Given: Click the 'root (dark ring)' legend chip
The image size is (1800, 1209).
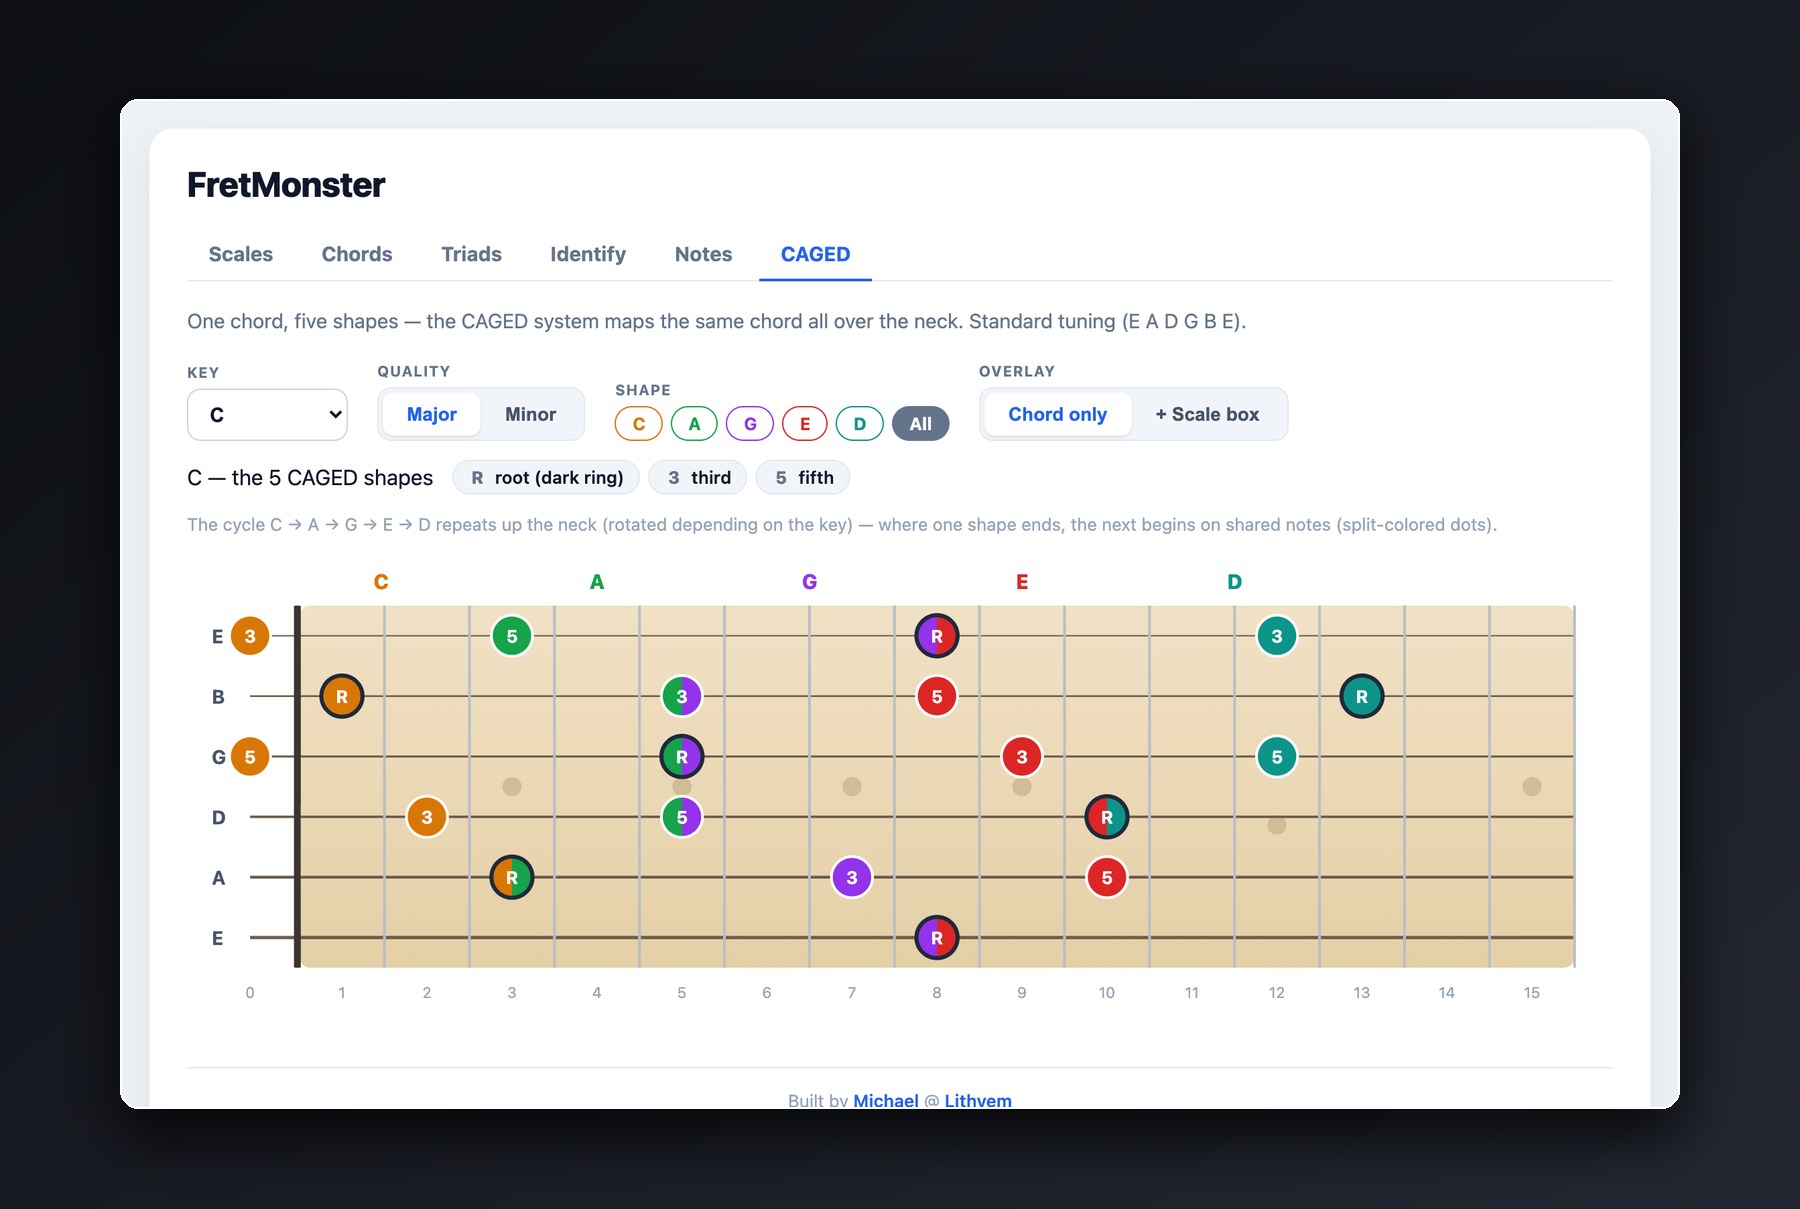Looking at the screenshot, I should pyautogui.click(x=546, y=478).
